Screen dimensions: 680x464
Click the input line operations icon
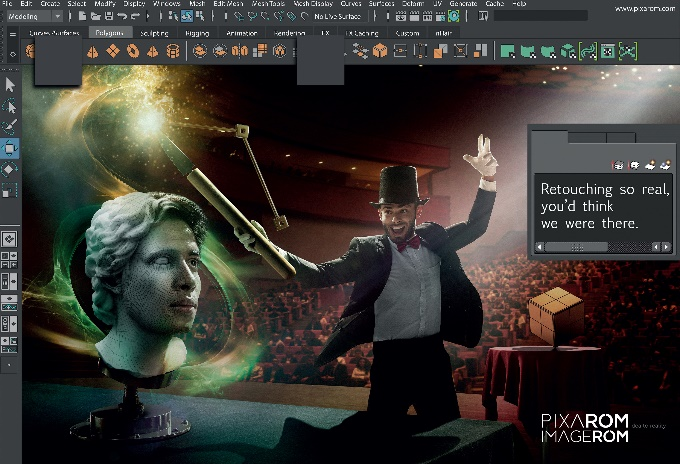[483, 16]
